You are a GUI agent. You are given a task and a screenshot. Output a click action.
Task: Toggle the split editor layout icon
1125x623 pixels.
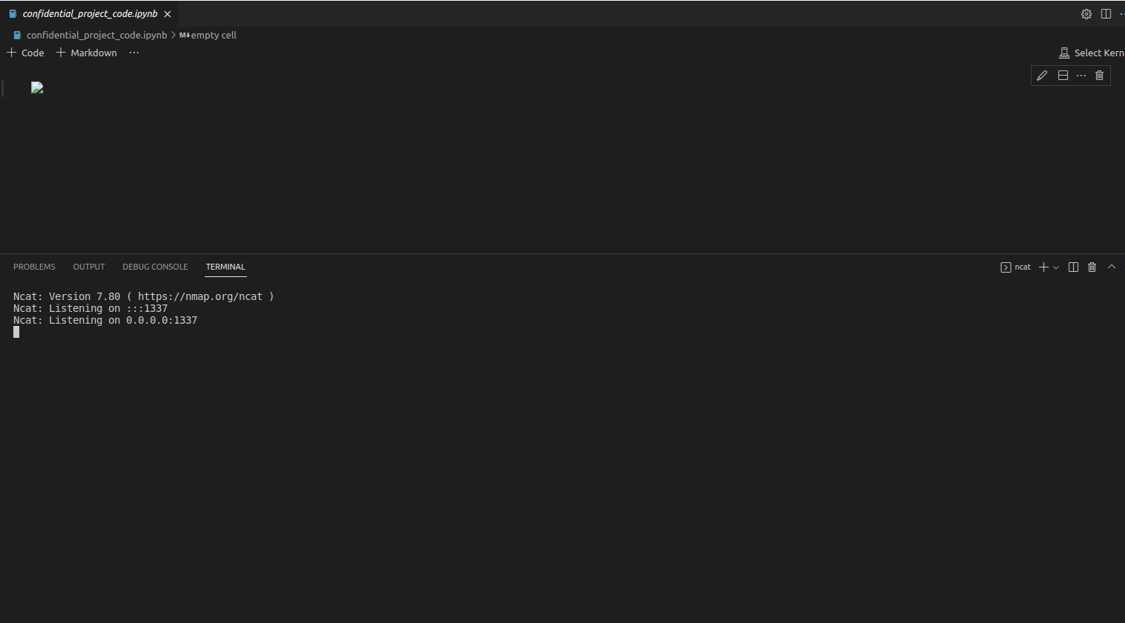click(x=1105, y=13)
